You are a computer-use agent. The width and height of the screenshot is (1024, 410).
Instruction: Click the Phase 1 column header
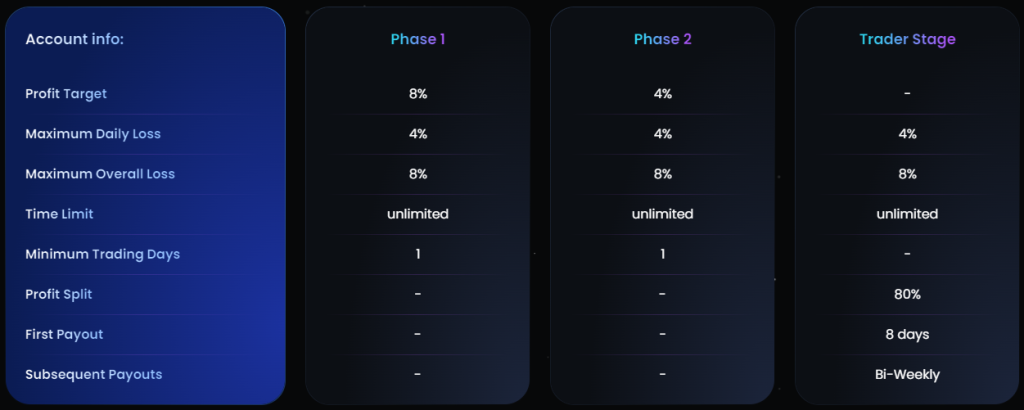pos(417,40)
